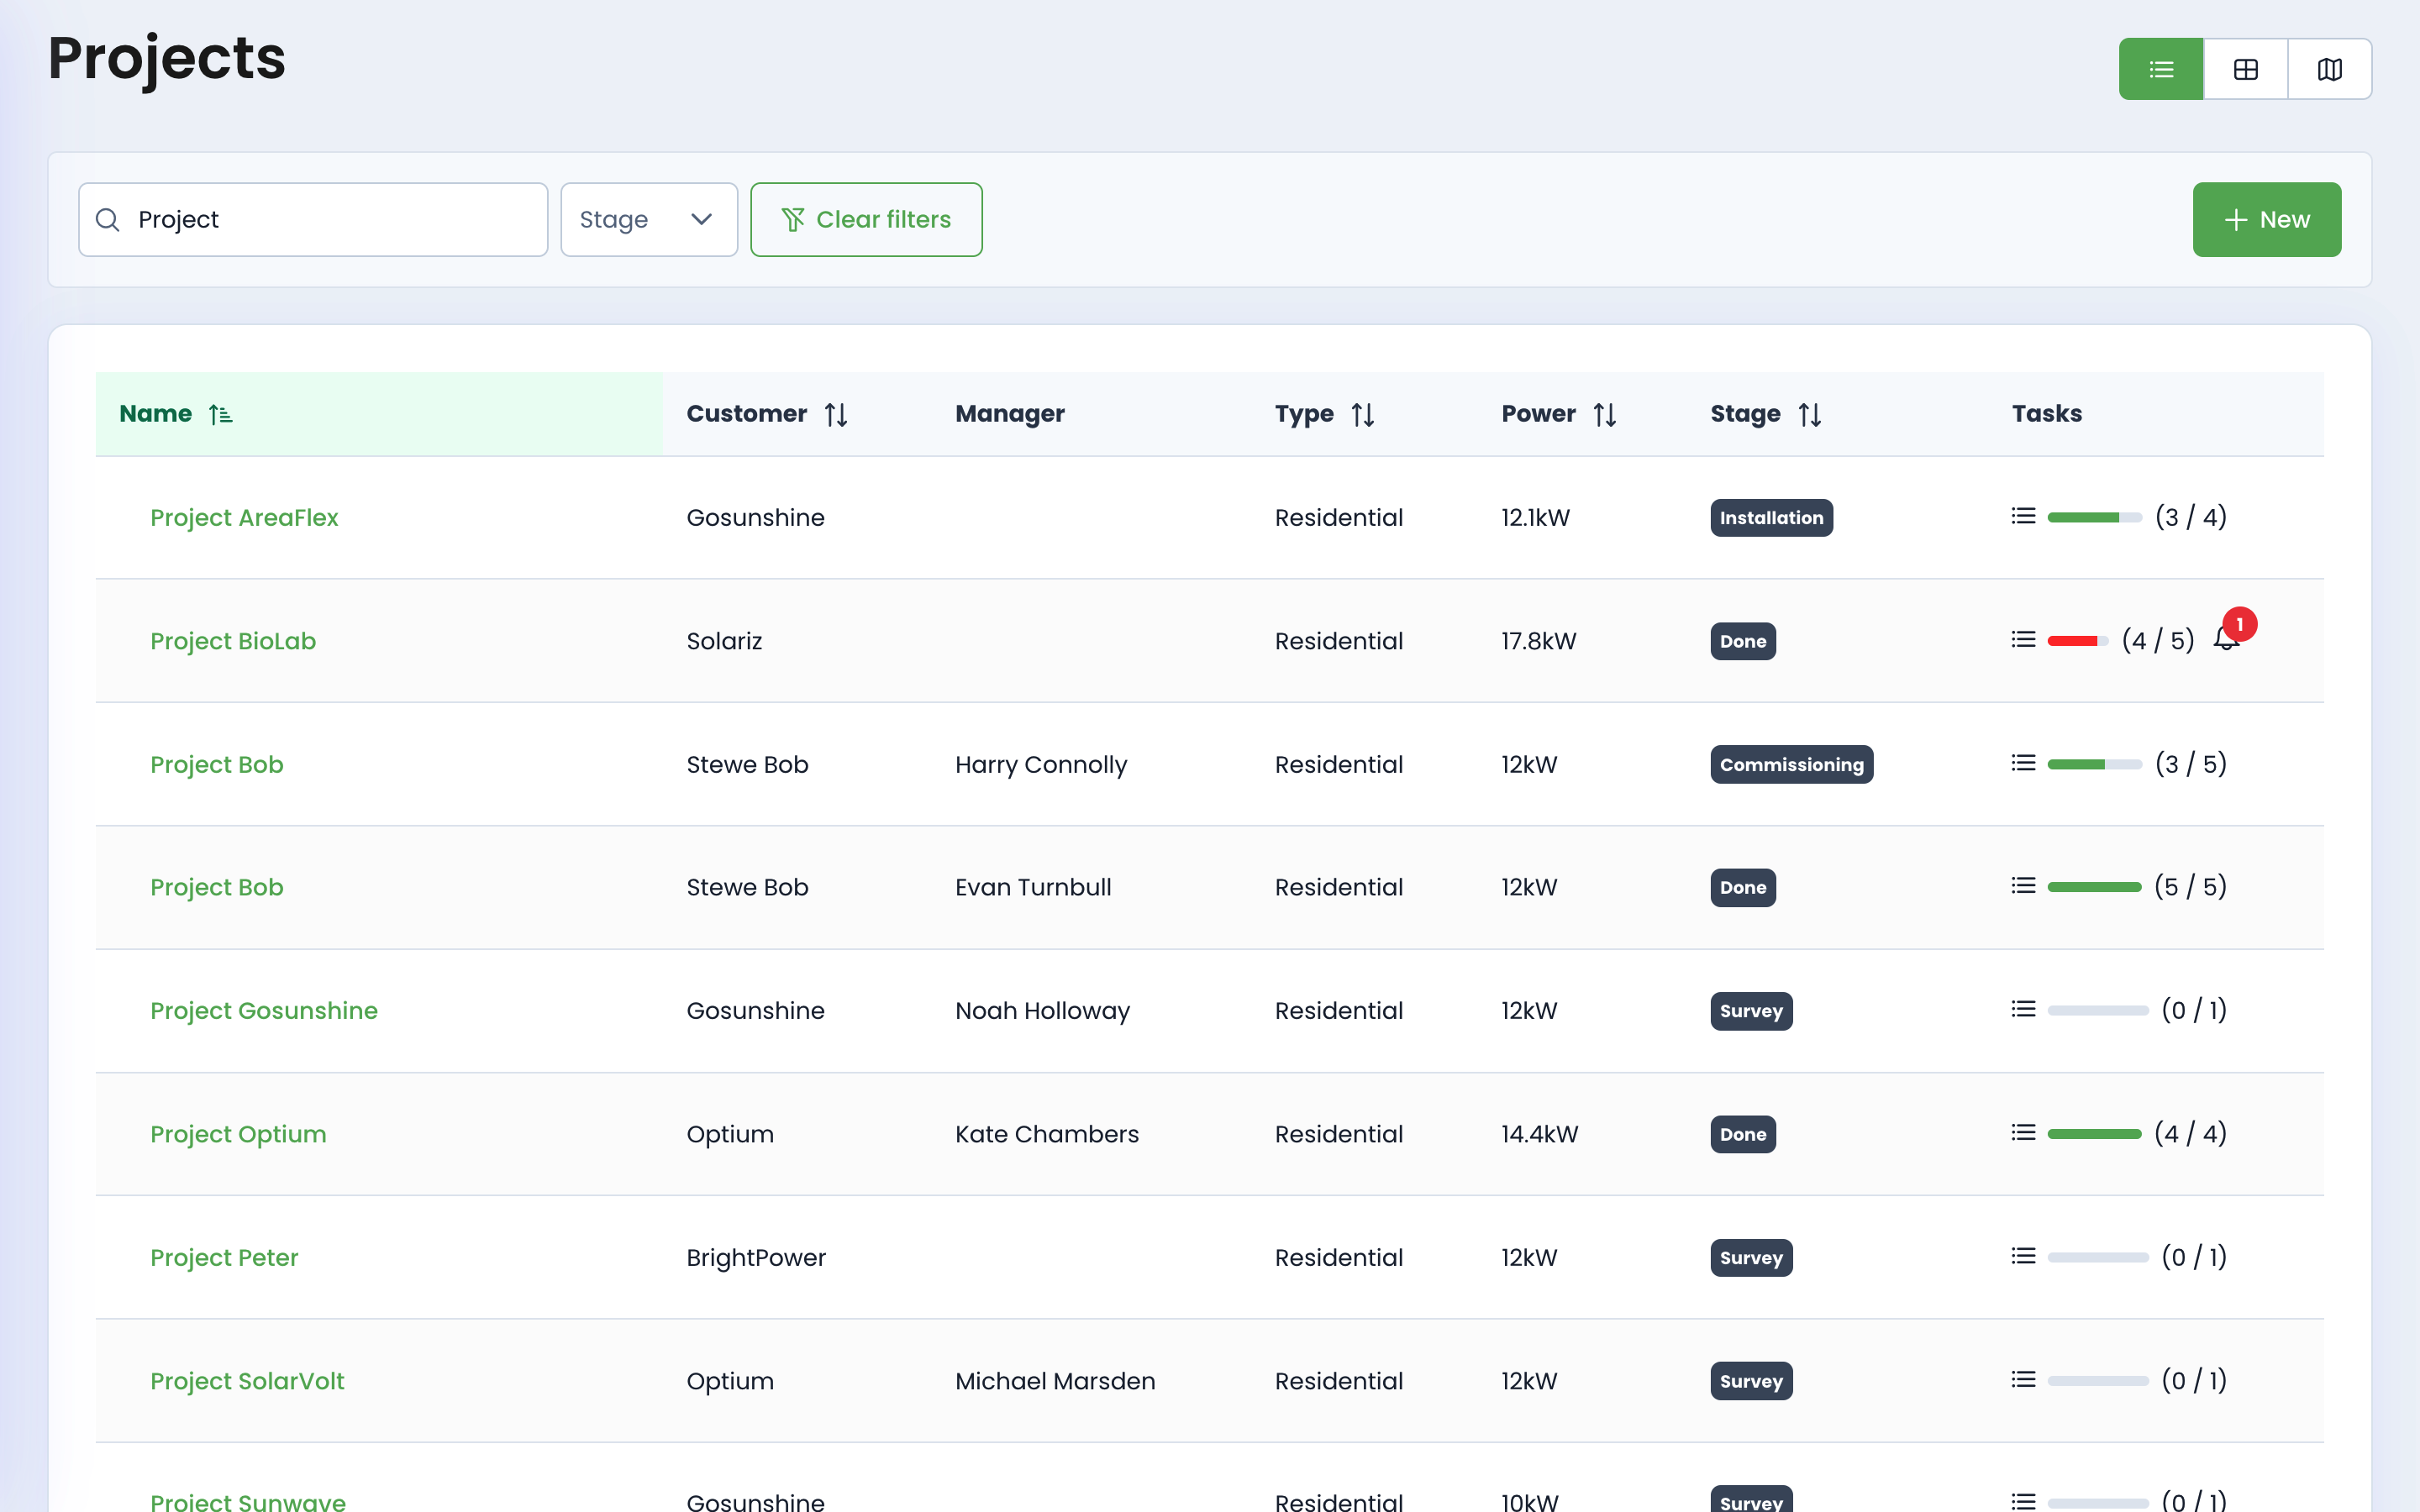This screenshot has width=2420, height=1512.
Task: Clear all filters
Action: coord(866,219)
